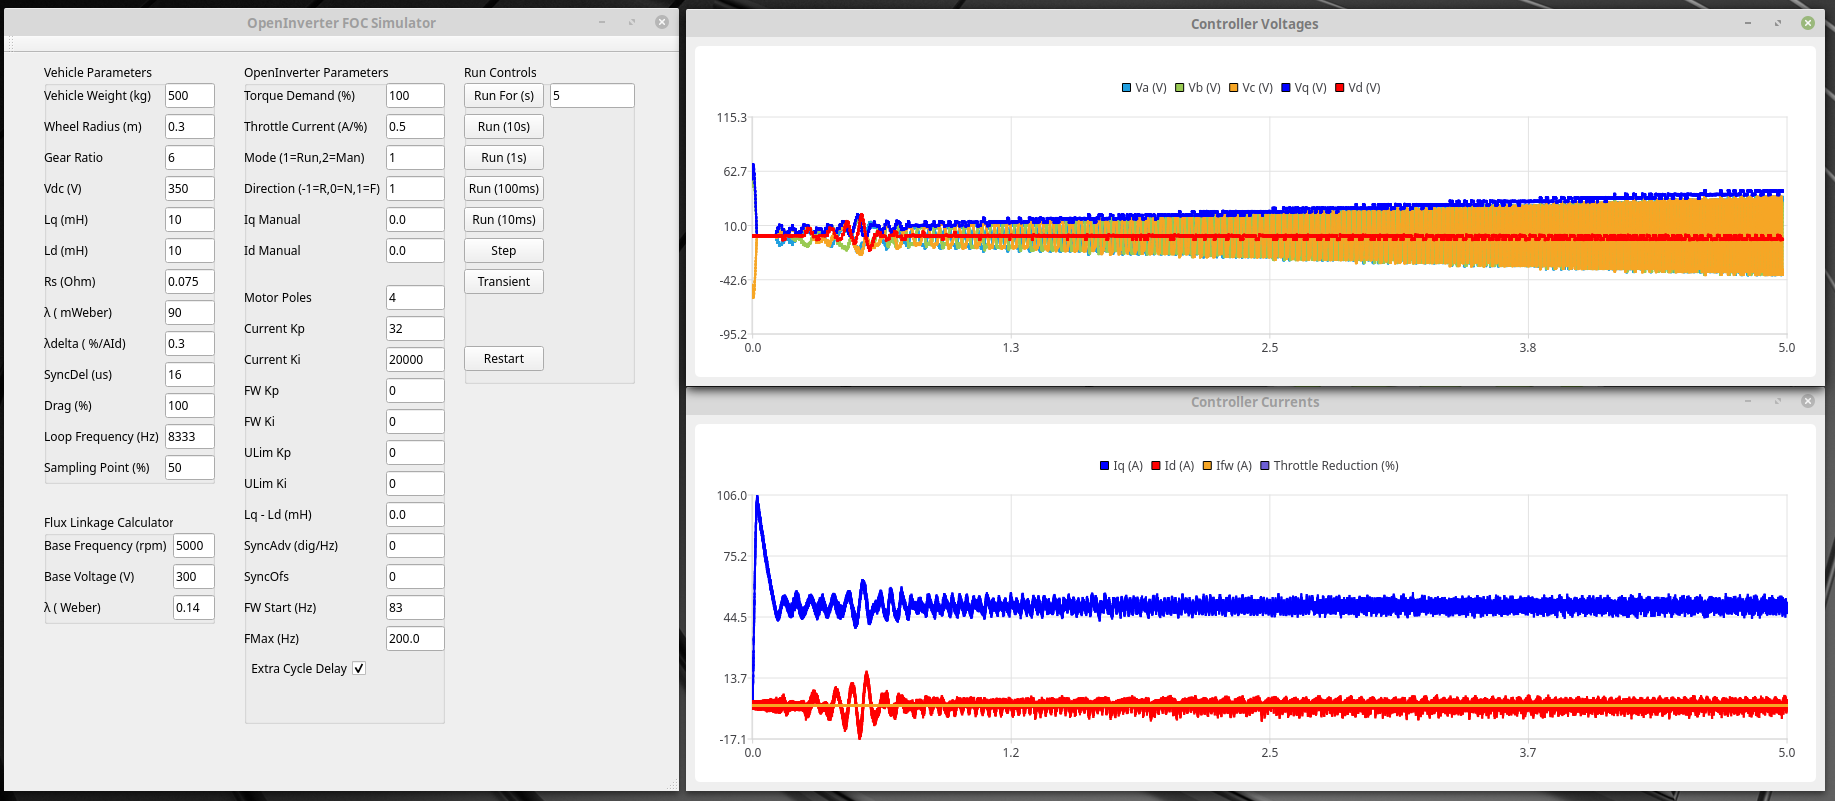Click the Torque Demand (%) field
The image size is (1835, 801).
pyautogui.click(x=414, y=96)
